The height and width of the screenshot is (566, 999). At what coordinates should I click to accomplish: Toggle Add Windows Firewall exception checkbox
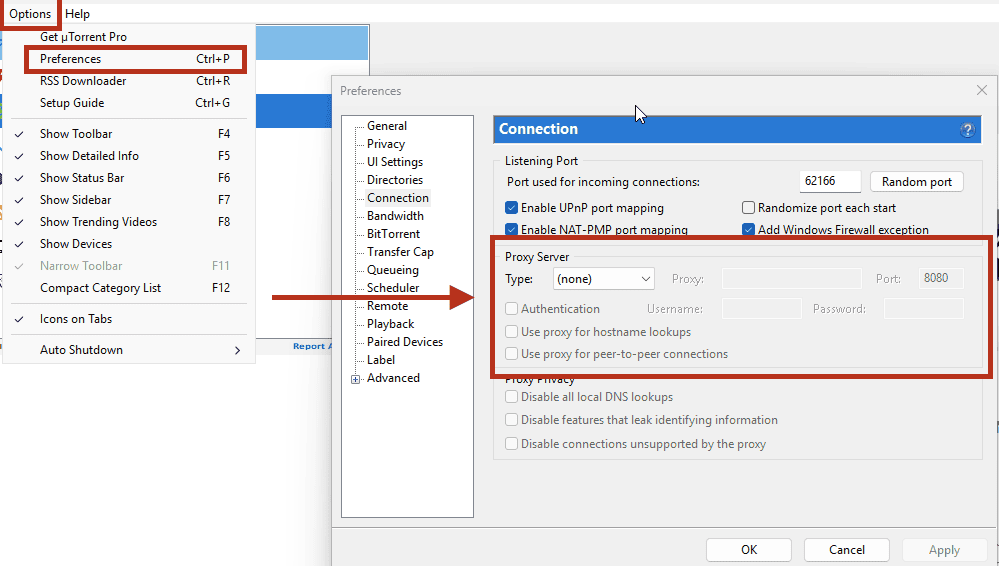[x=748, y=229]
